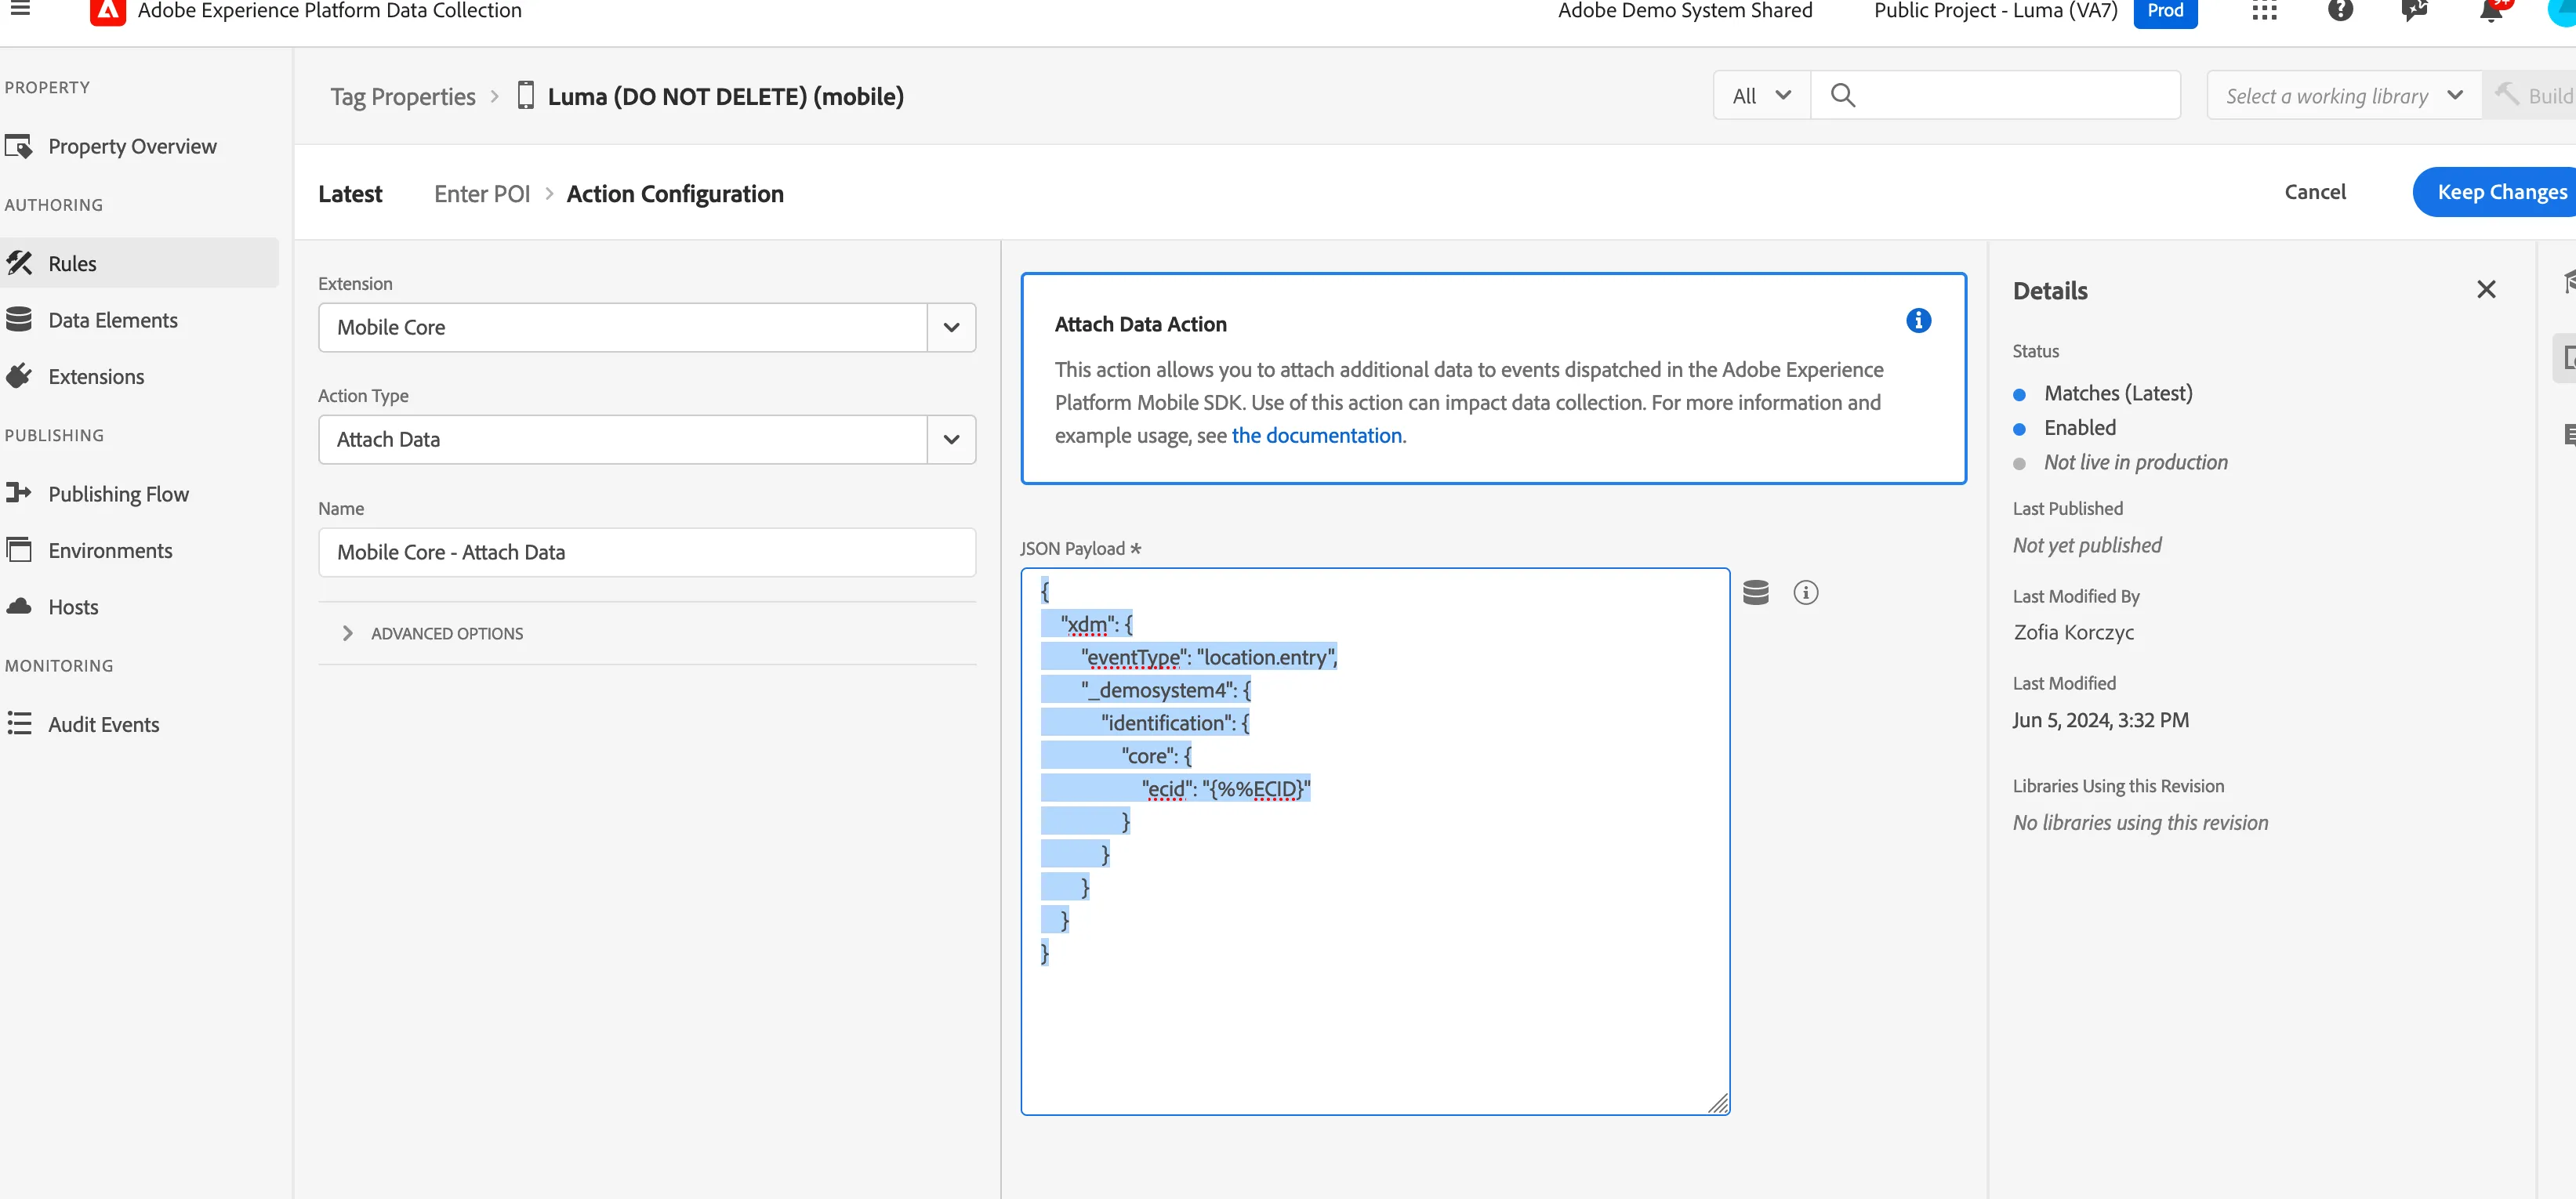
Task: Open the documentation link
Action: 1317,435
